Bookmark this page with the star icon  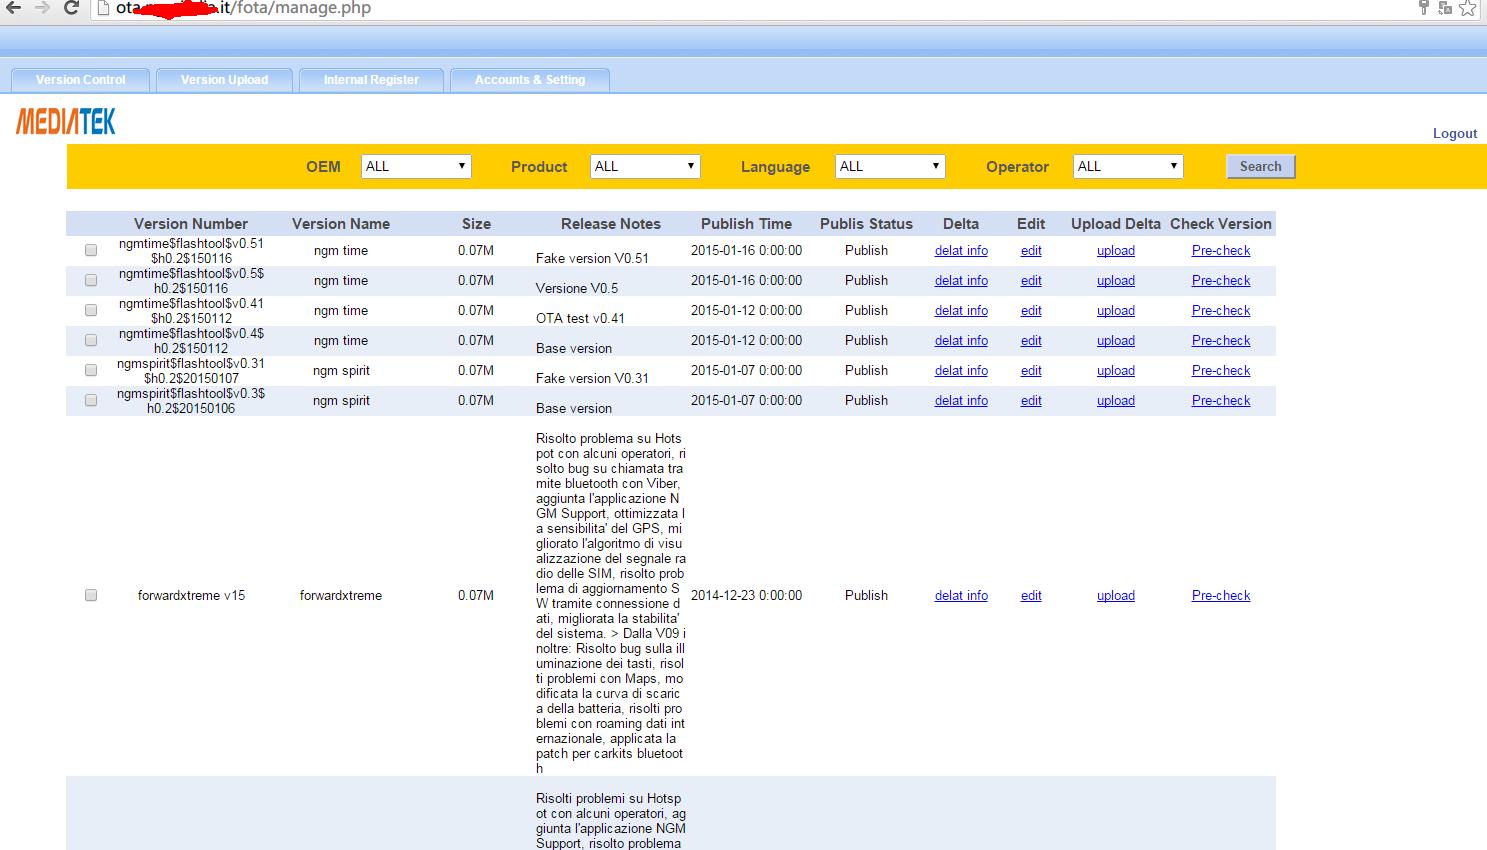(x=1467, y=8)
